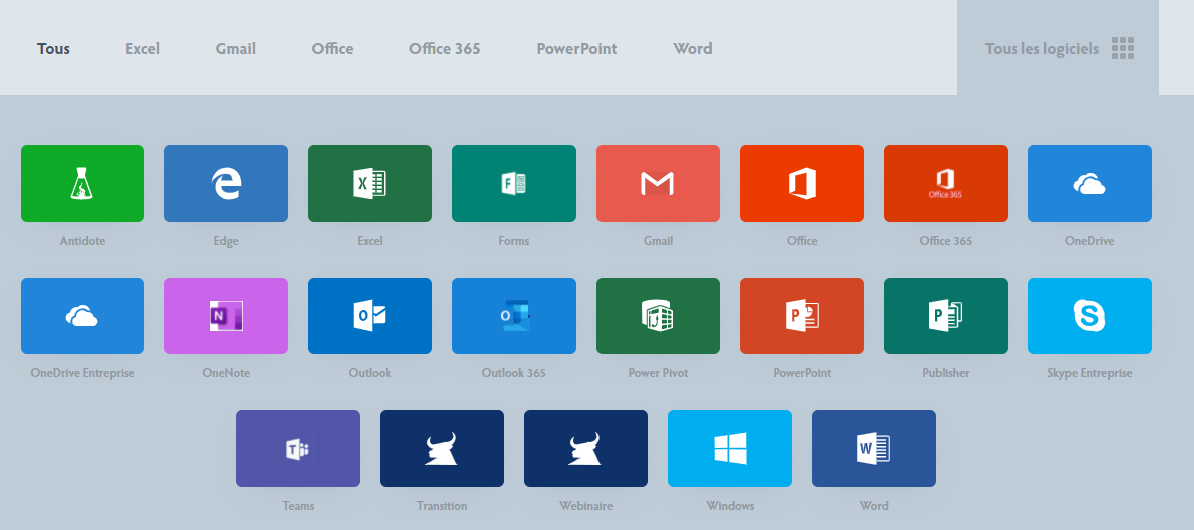Viewport: 1194px width, 530px height.
Task: Click the OneNote caption label
Action: [x=226, y=373]
